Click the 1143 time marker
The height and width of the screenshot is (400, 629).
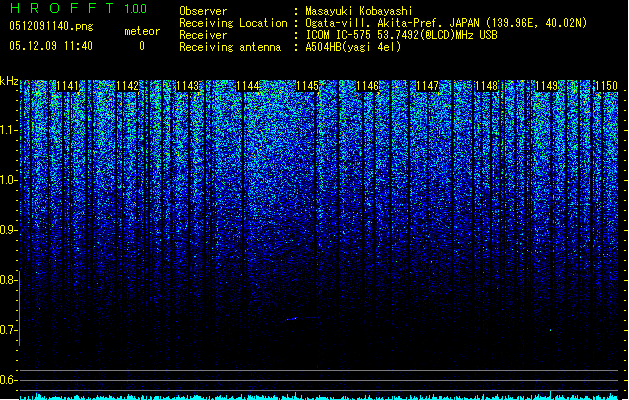[x=187, y=86]
